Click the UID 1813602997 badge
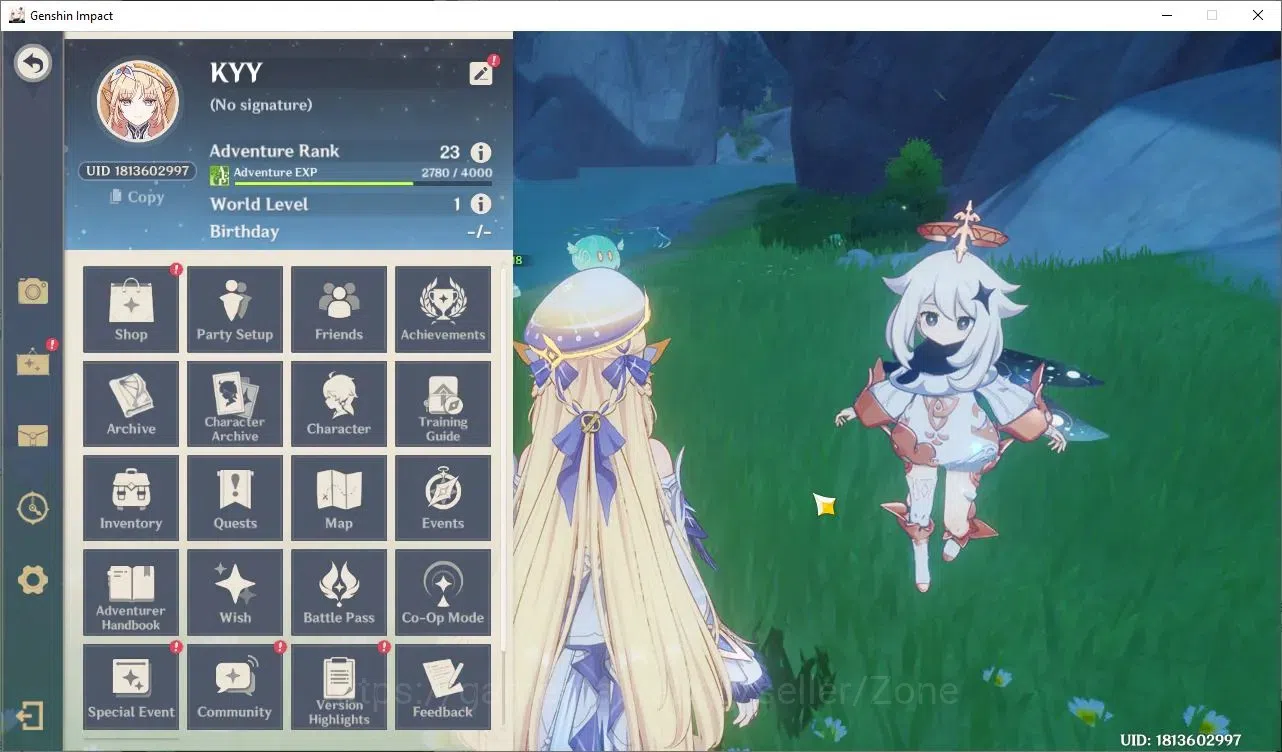 tap(137, 171)
